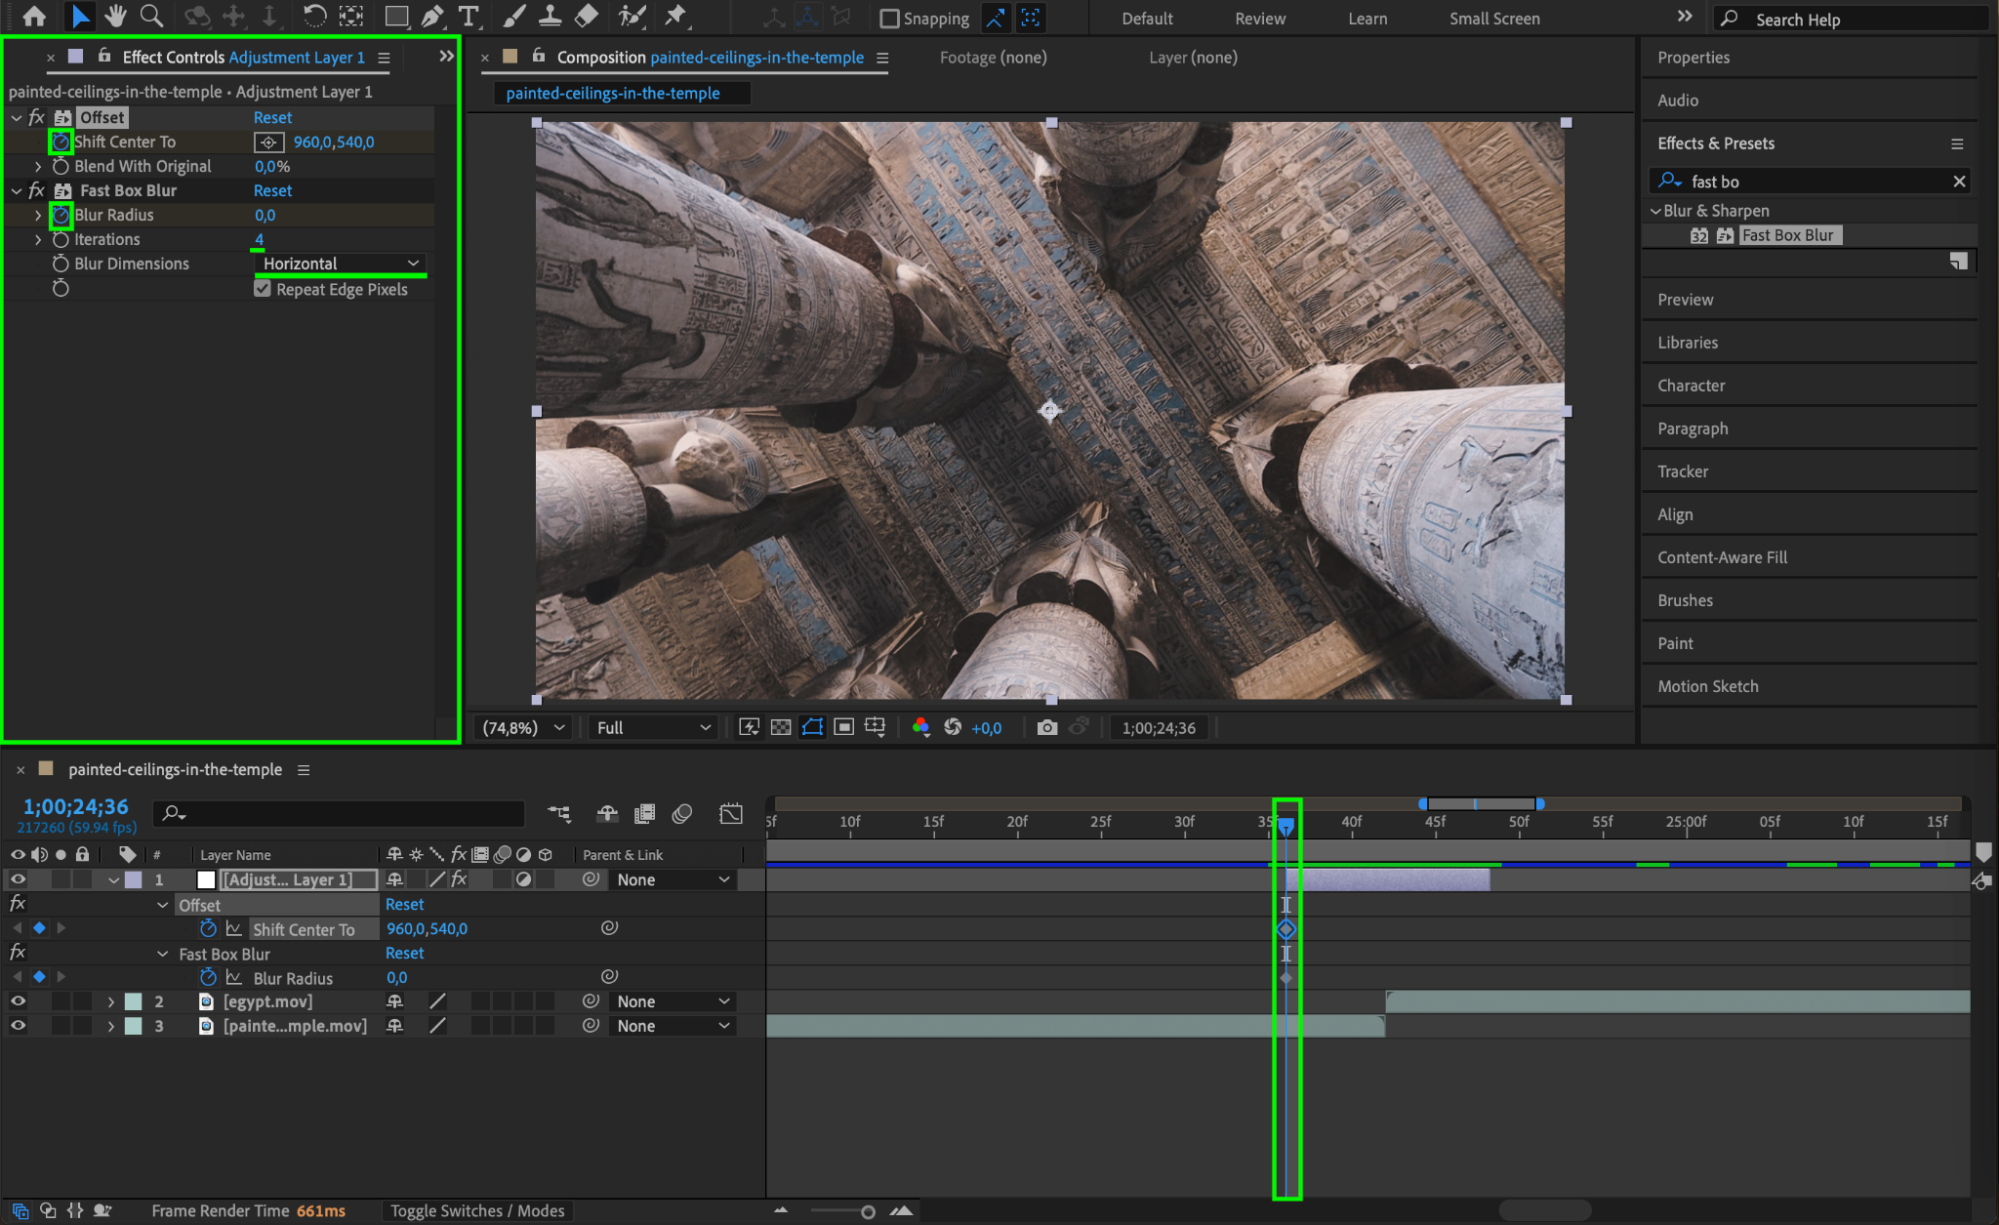1999x1225 pixels.
Task: Expand the egypt.mov layer properties
Action: (x=111, y=1001)
